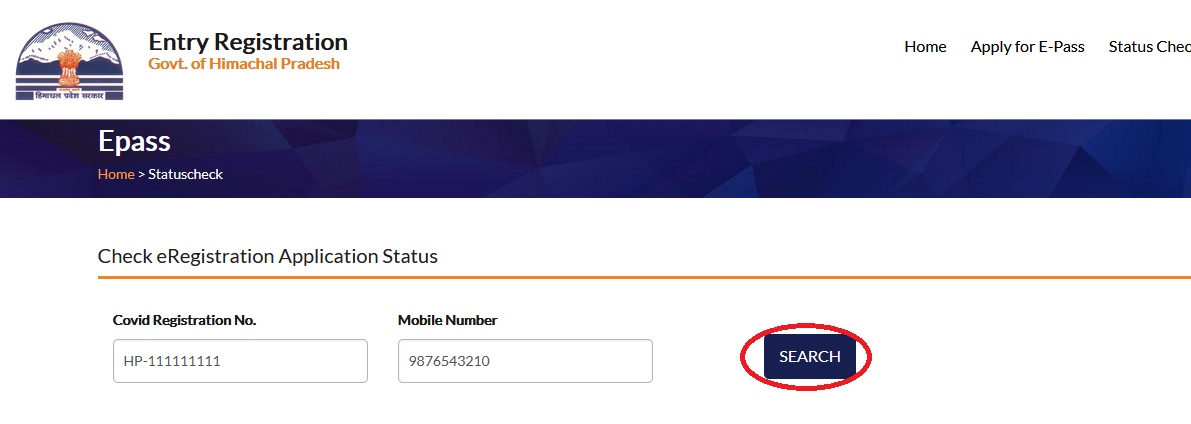Click the Govt. of Himachal Pradesh subtitle
The height and width of the screenshot is (424, 1191).
(244, 64)
